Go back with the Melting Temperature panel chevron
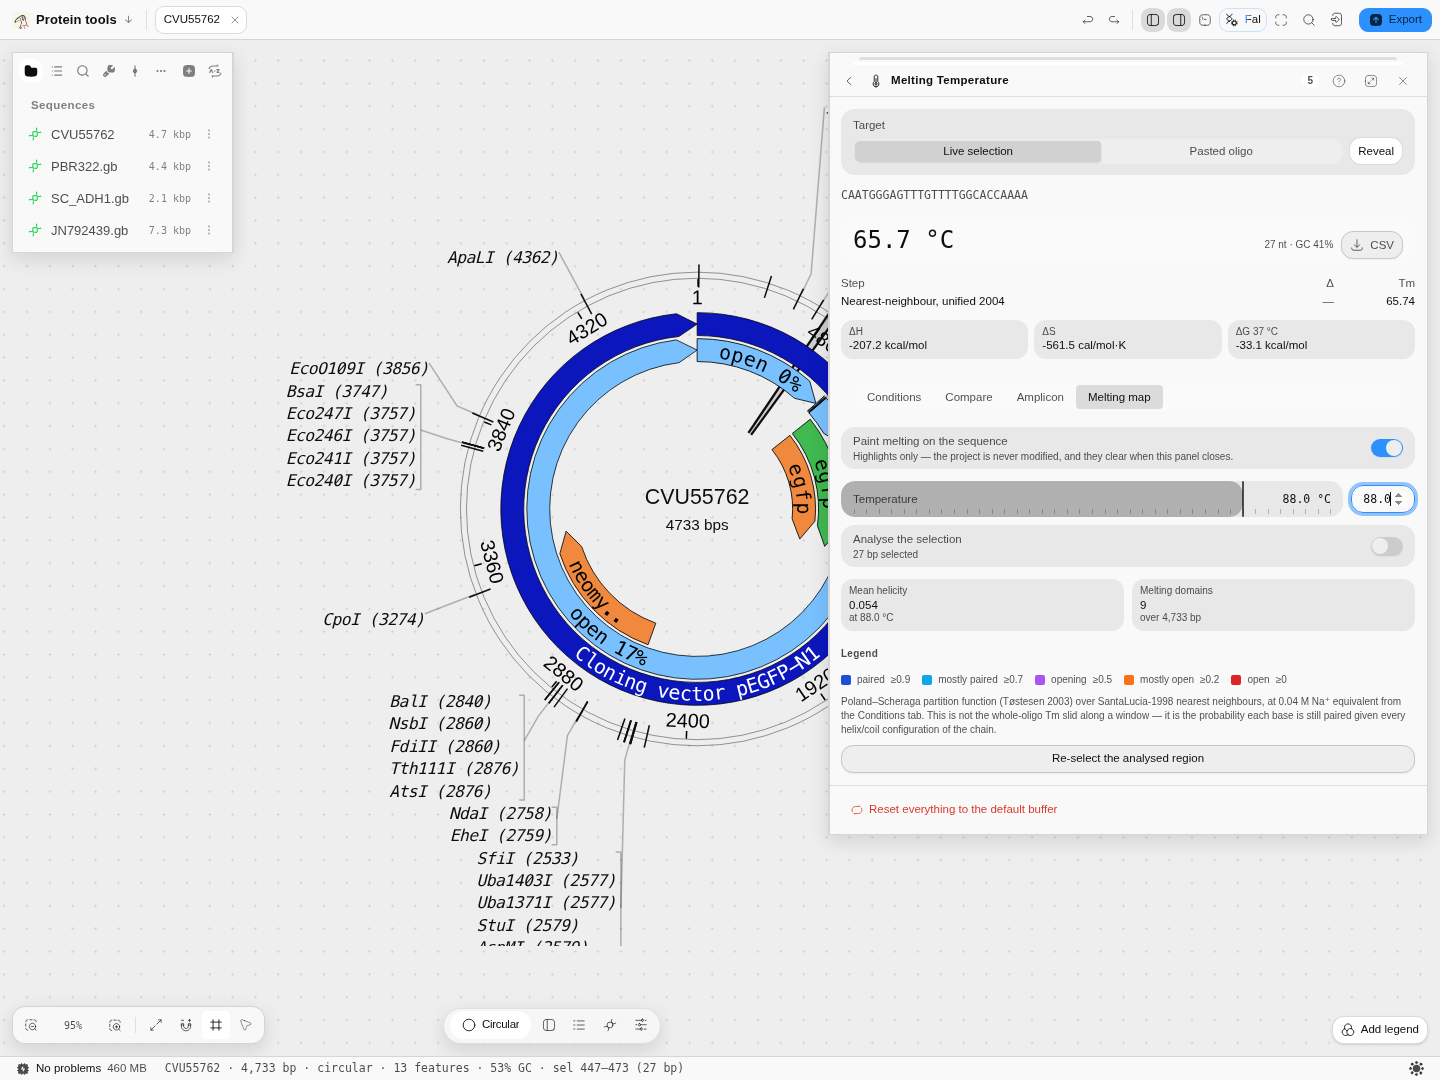Screen dimensions: 1440x1080 point(849,81)
